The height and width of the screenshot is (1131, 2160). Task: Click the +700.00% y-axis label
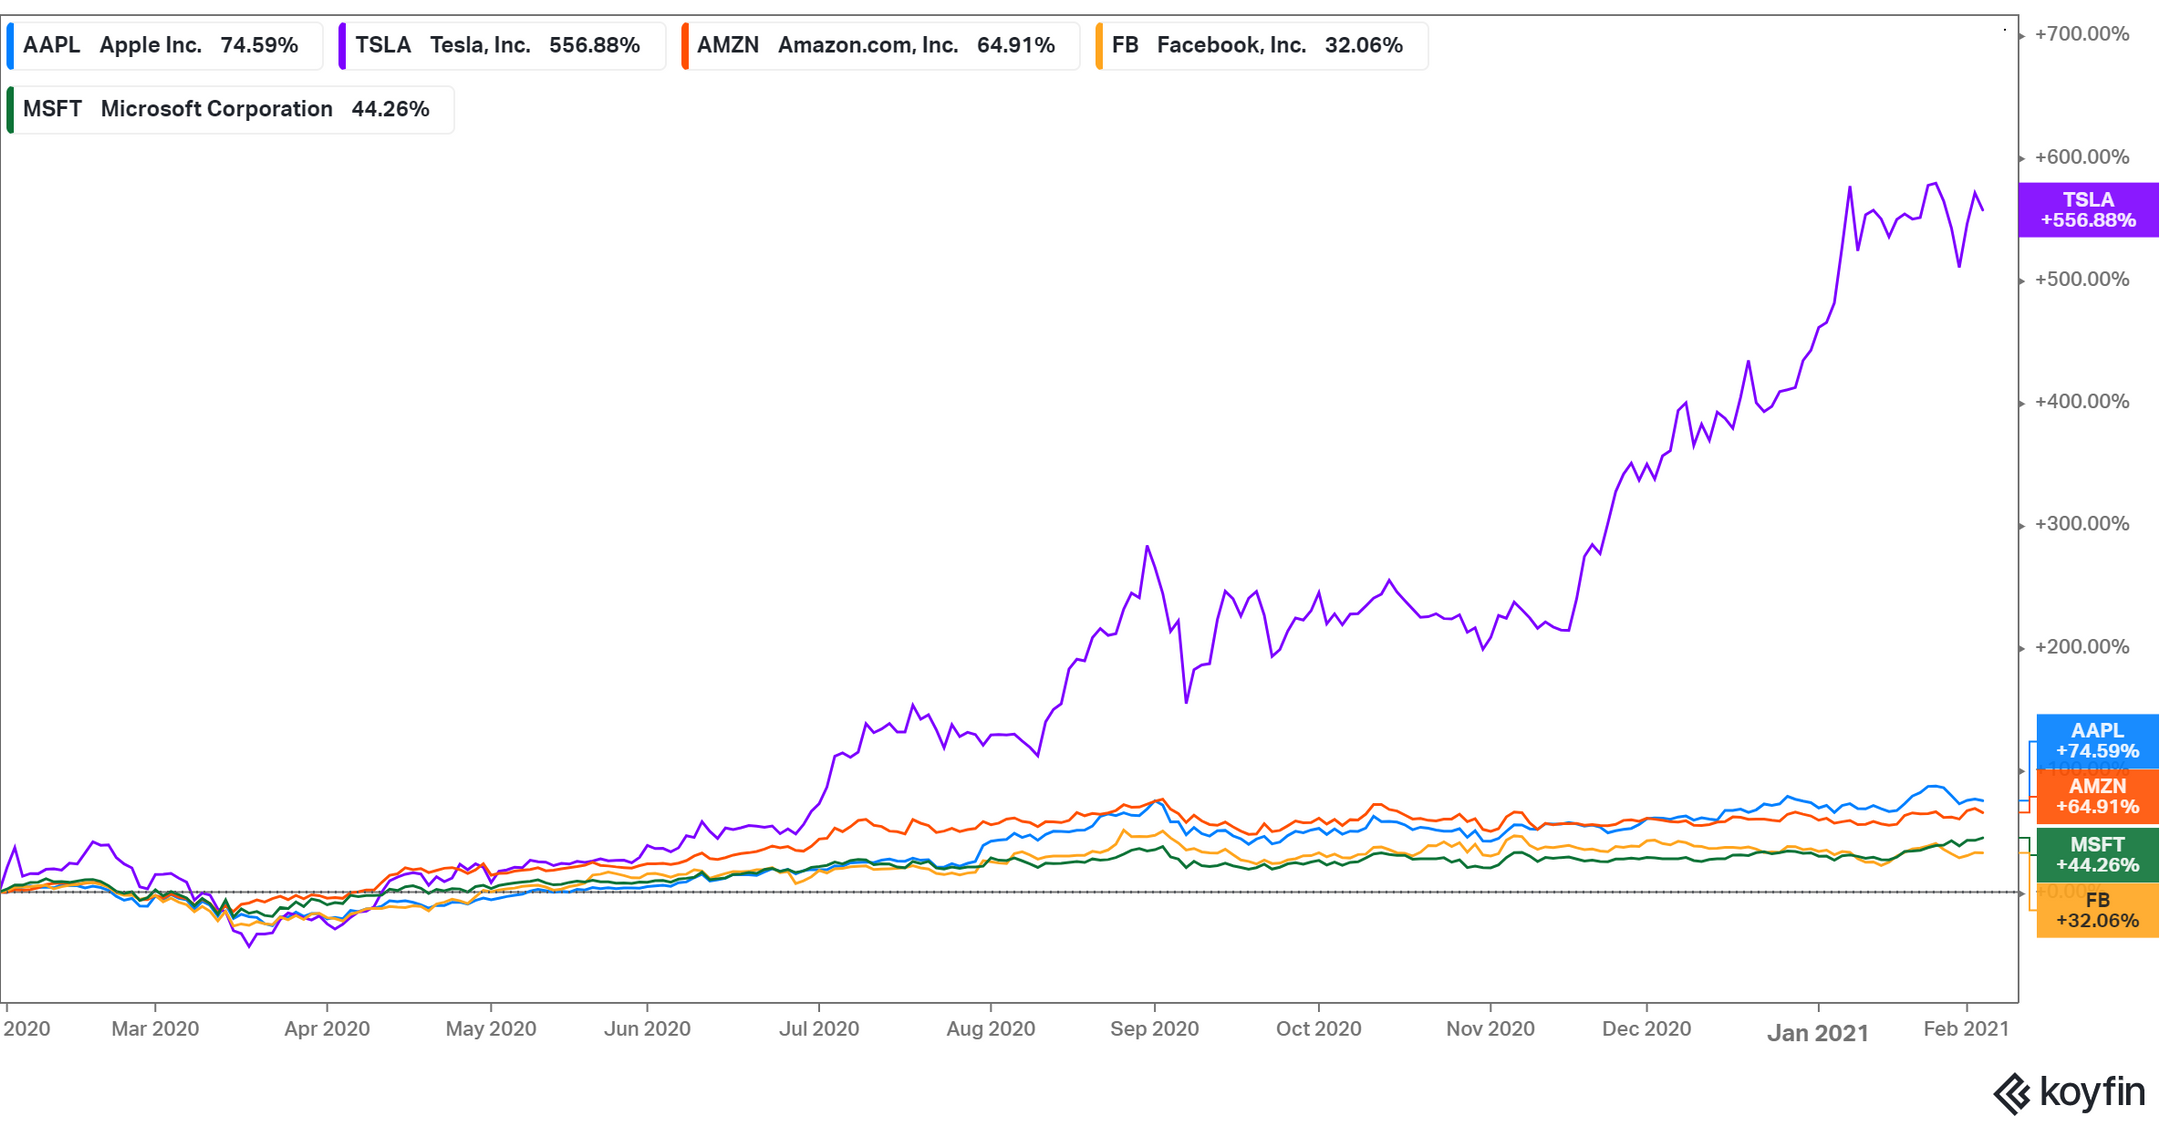2082,35
